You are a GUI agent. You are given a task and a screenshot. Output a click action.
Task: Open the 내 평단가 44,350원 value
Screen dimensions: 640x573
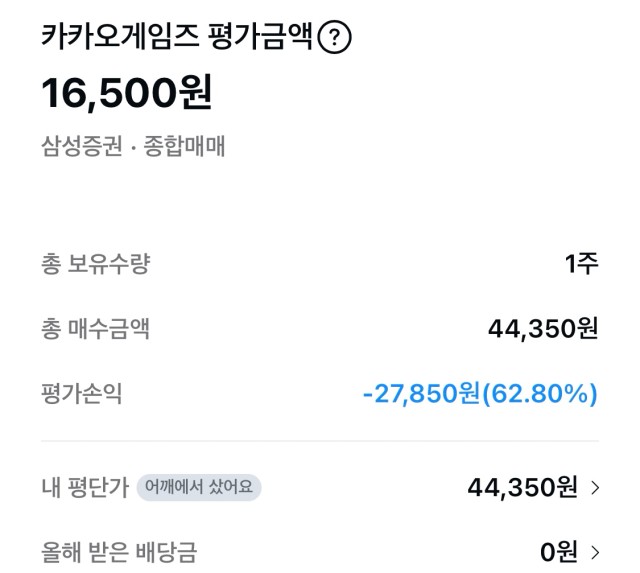click(522, 487)
